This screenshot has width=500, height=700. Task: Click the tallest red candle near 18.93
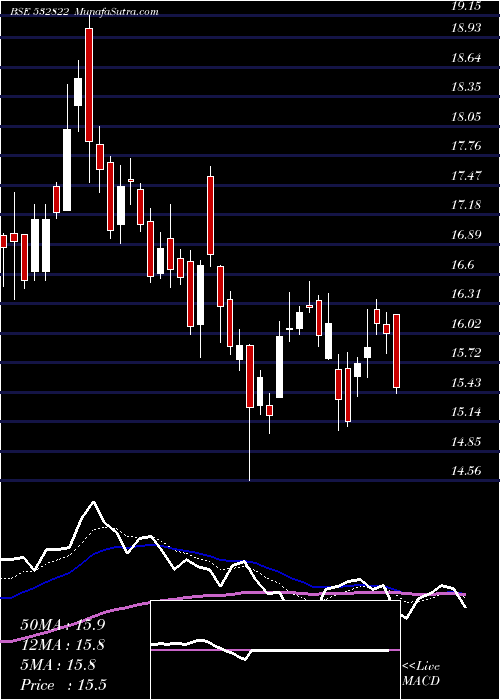click(x=89, y=85)
